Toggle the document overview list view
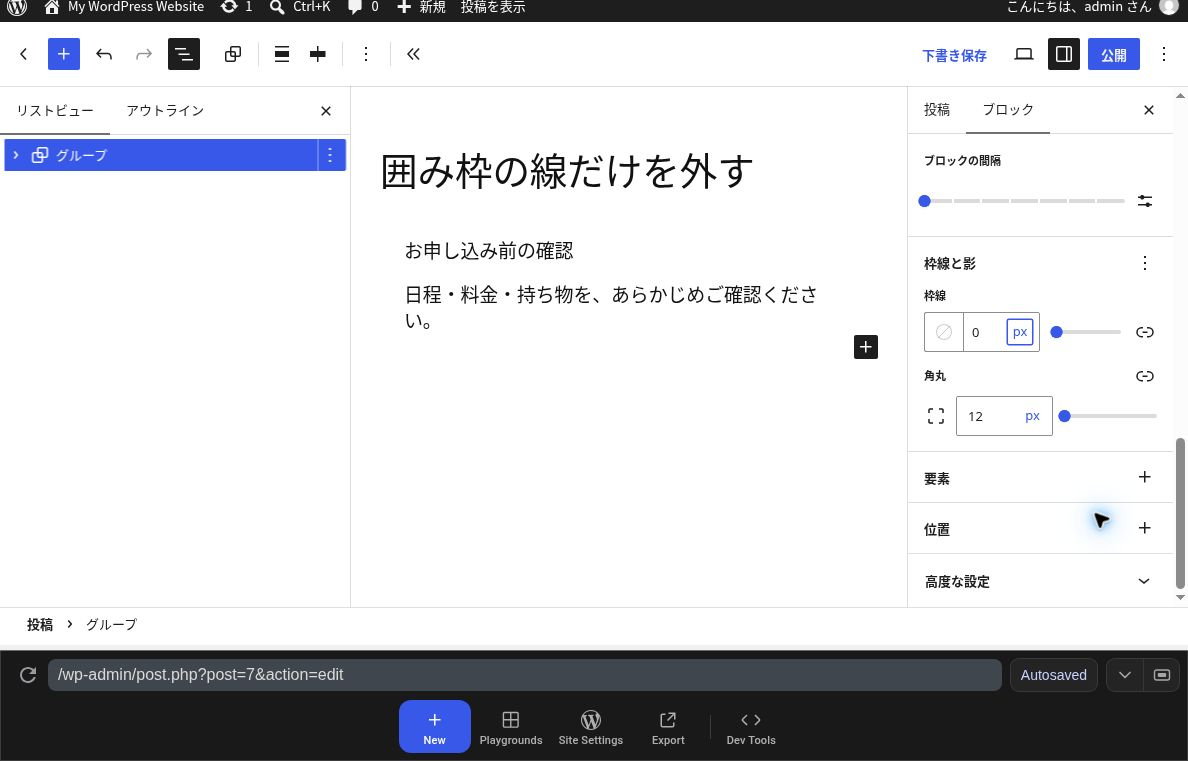 [183, 54]
